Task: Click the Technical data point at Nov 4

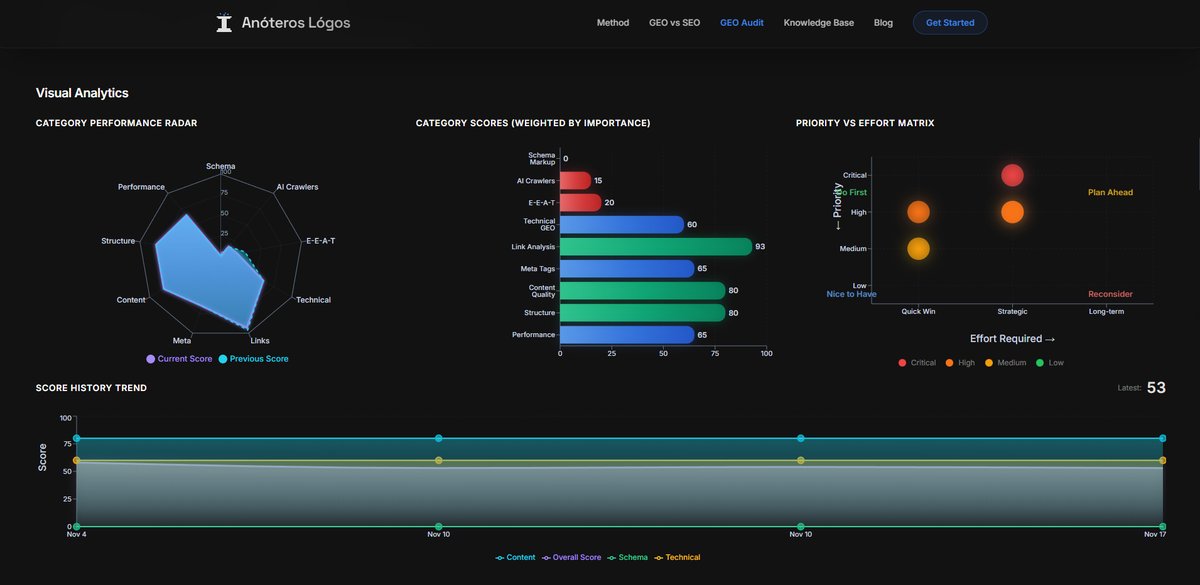Action: click(x=76, y=460)
